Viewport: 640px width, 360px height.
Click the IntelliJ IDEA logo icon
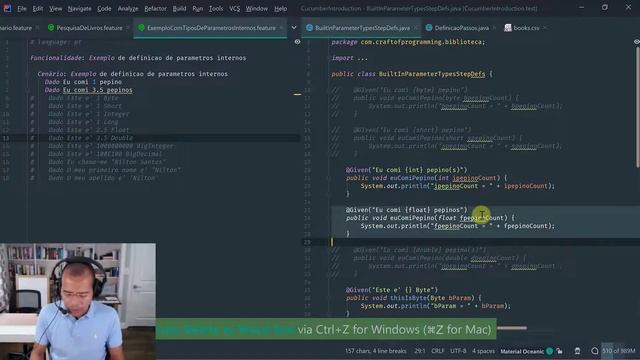pos(7,8)
